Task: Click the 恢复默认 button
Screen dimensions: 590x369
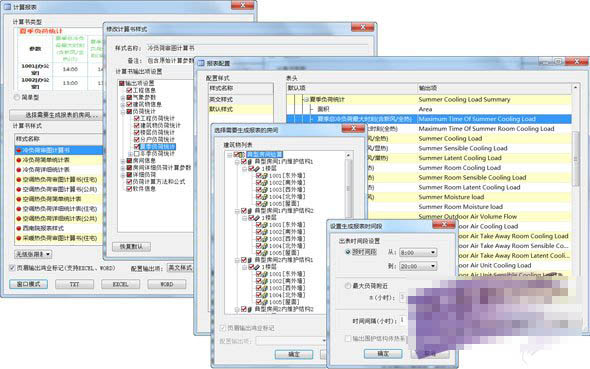Action: pos(131,246)
